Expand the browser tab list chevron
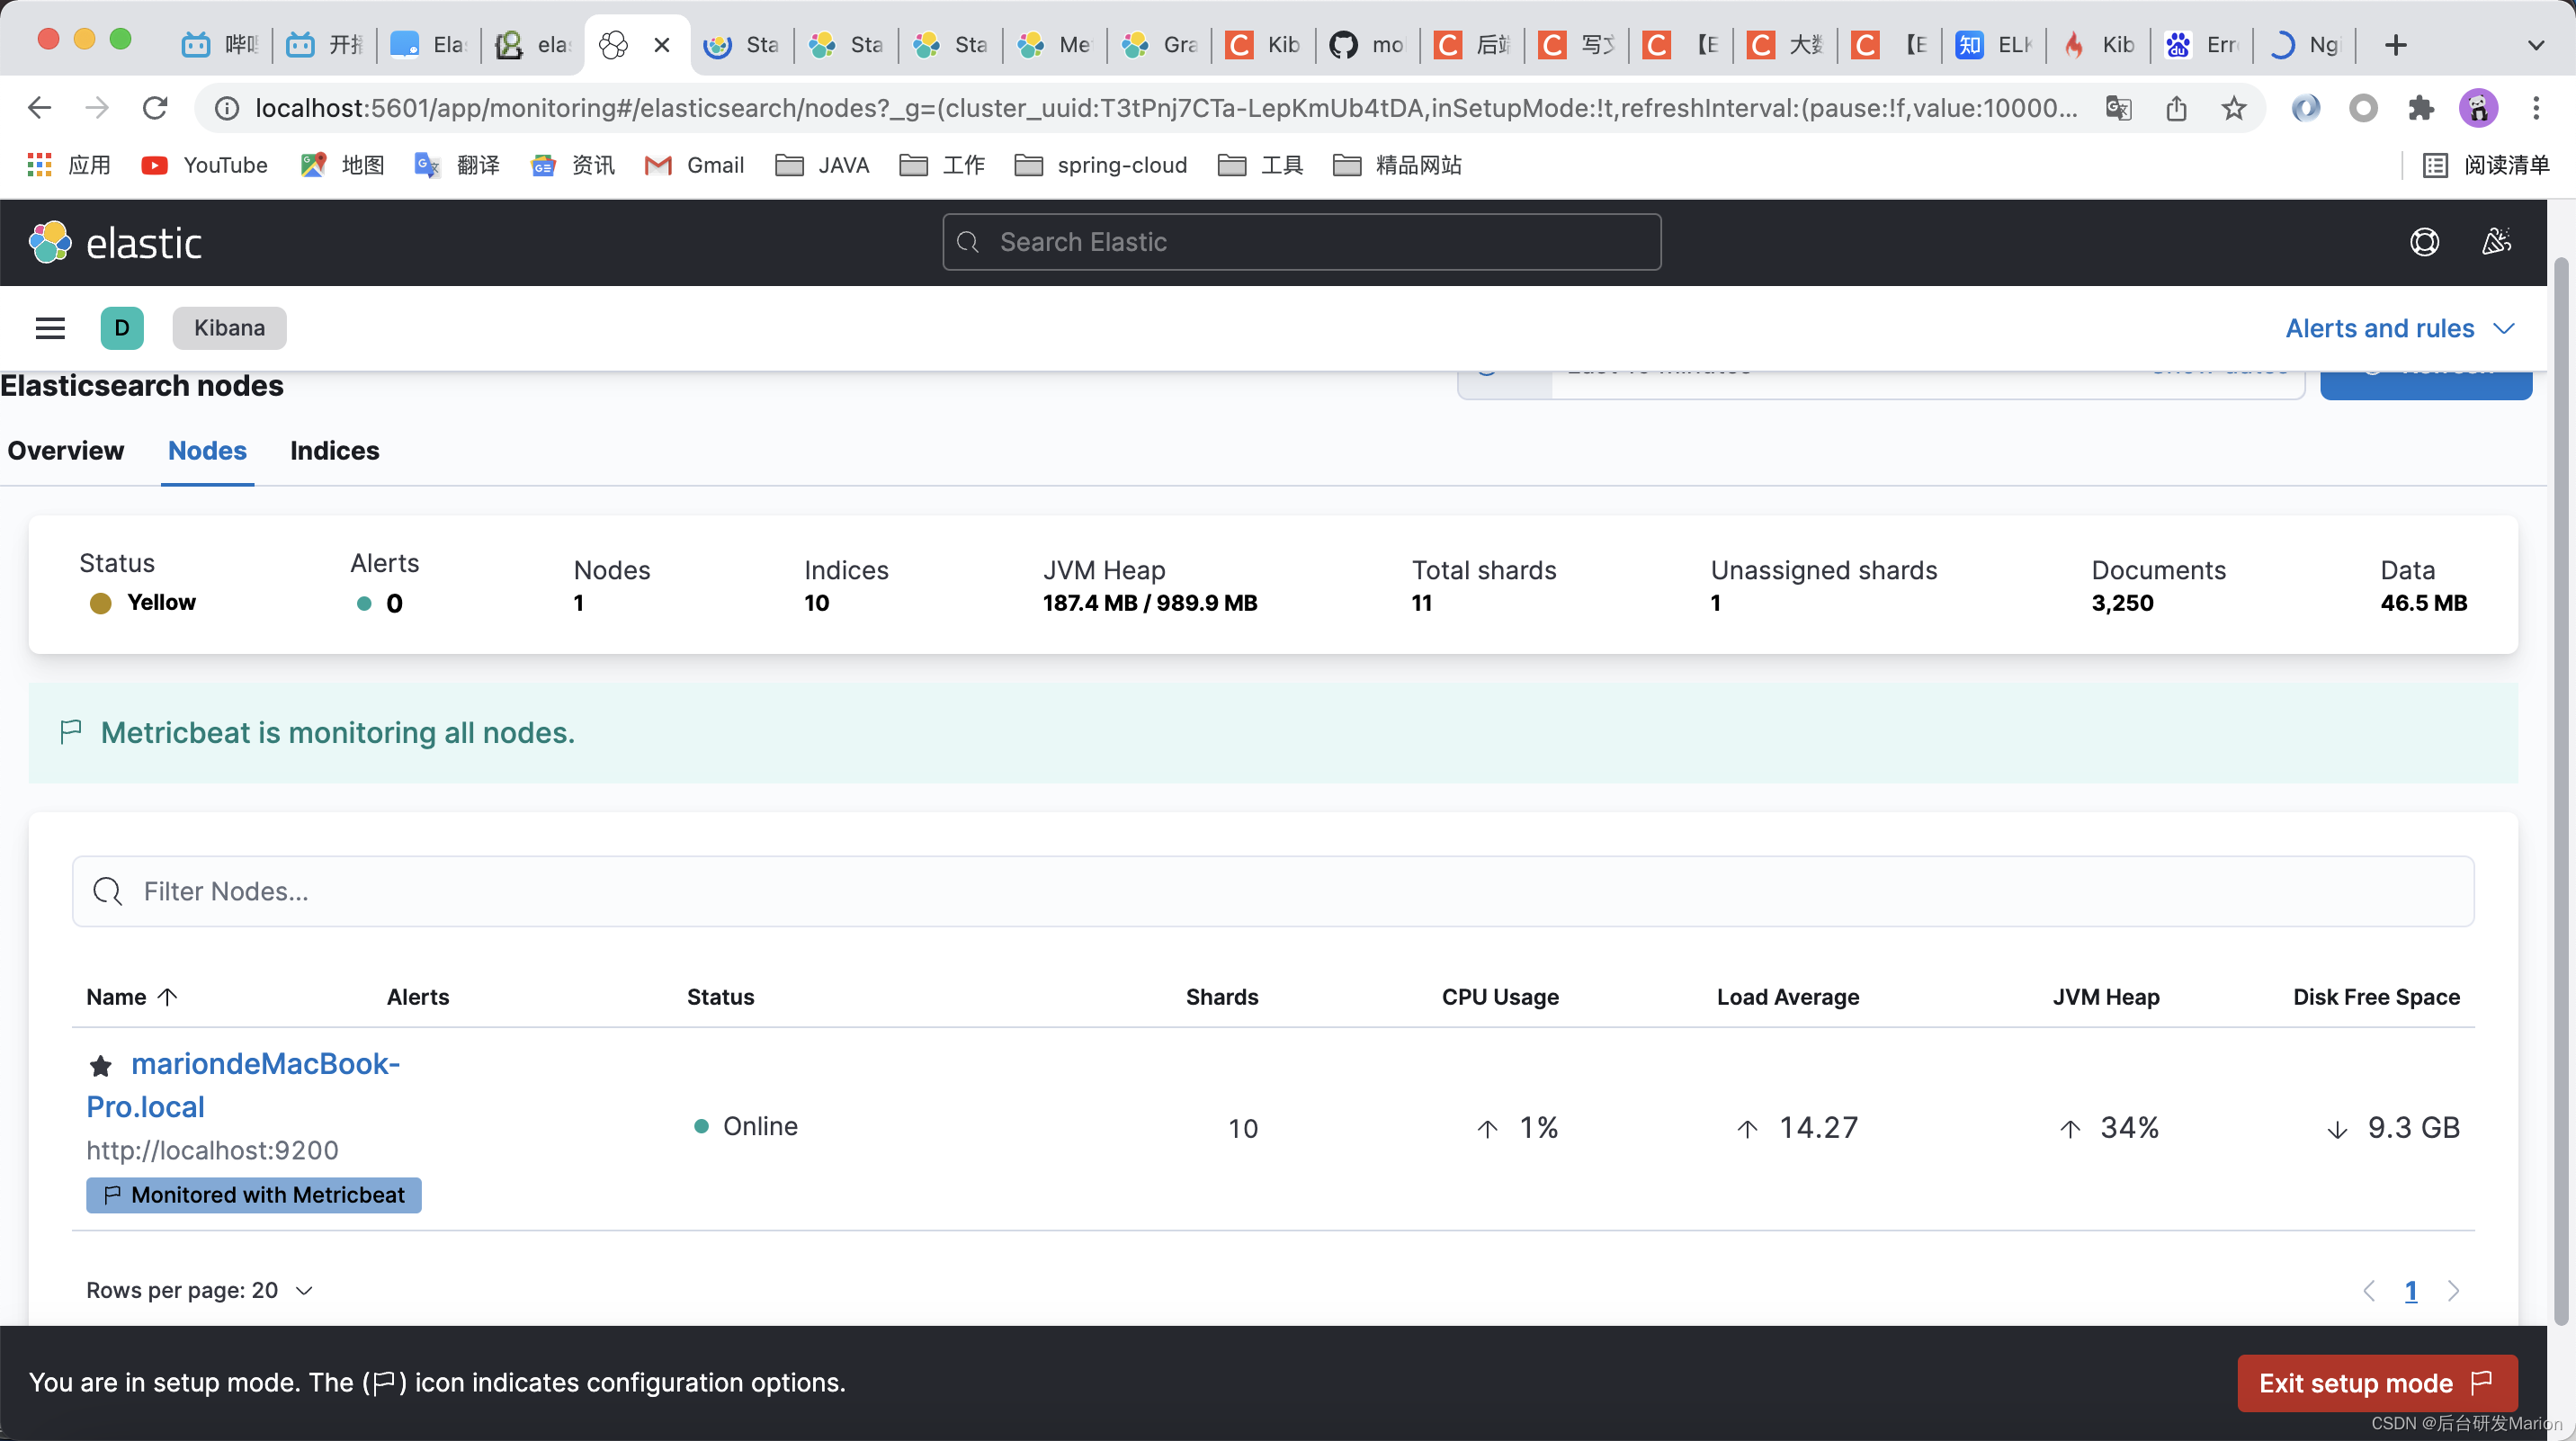This screenshot has width=2576, height=1441. [2535, 45]
